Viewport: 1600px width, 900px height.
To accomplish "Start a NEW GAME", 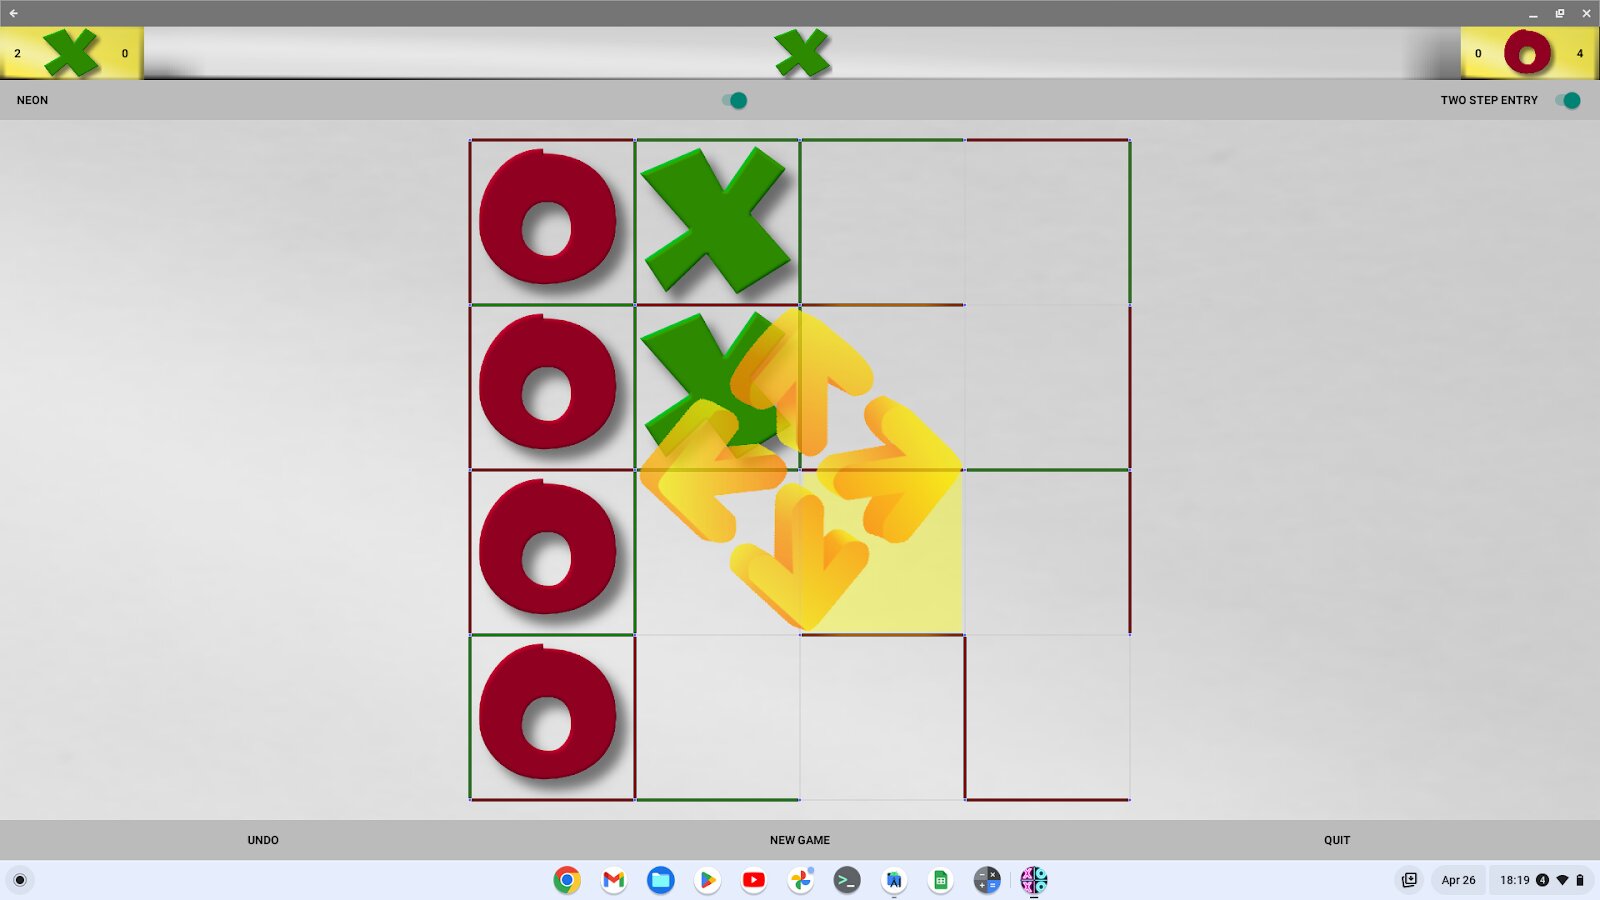I will (800, 840).
